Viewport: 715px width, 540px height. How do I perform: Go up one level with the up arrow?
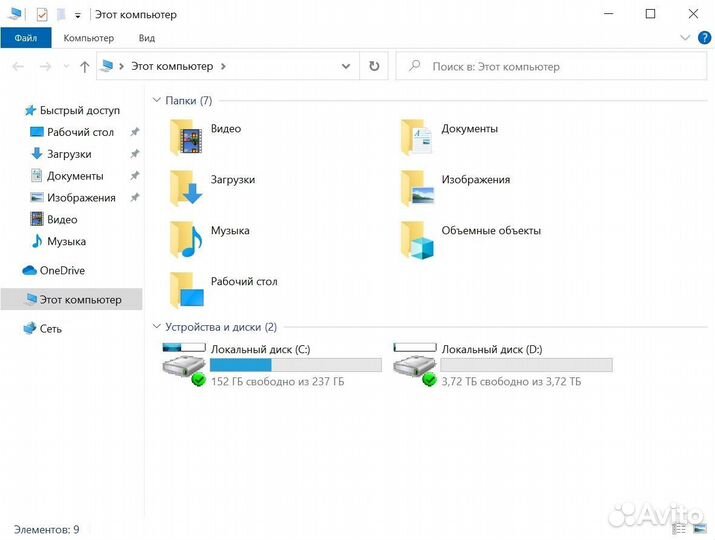(84, 67)
